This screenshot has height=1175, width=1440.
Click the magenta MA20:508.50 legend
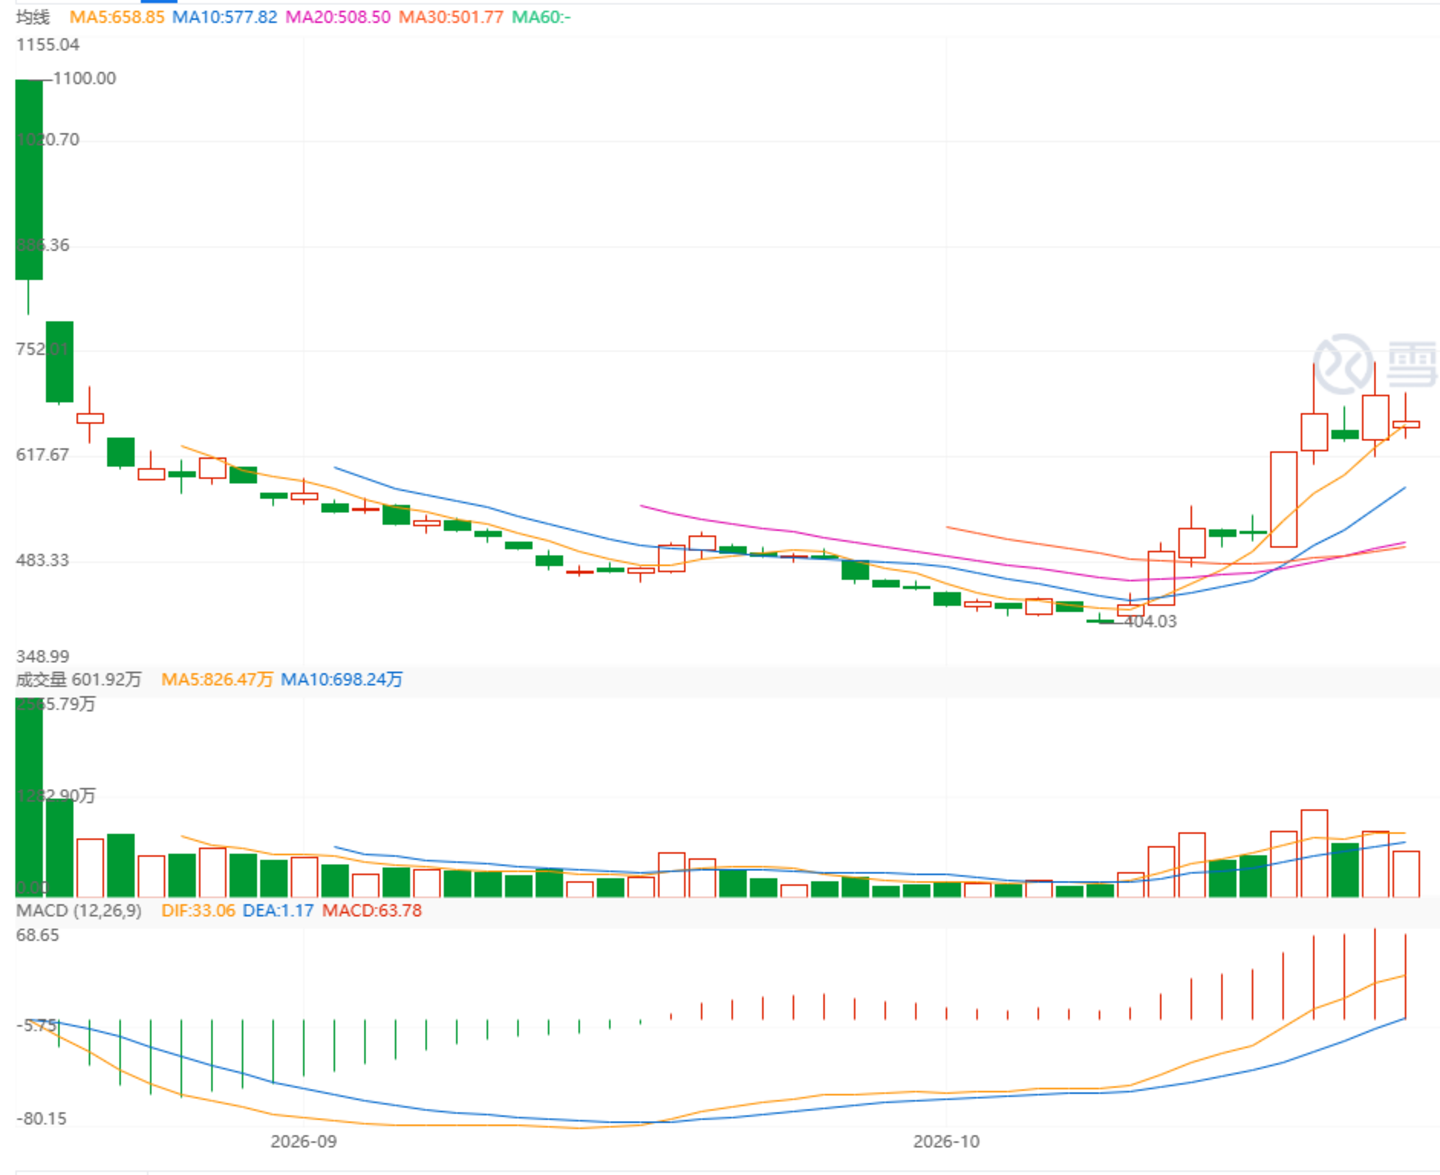338,17
